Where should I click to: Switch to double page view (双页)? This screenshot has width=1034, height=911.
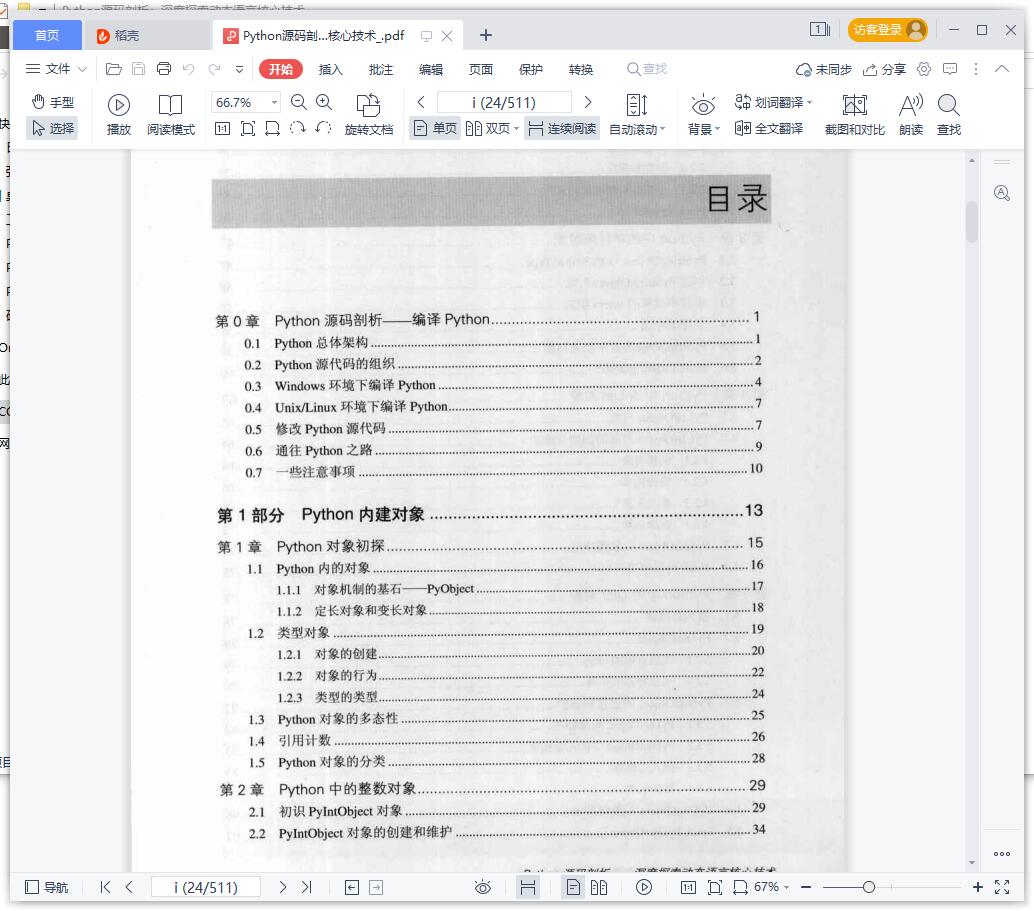pyautogui.click(x=488, y=128)
